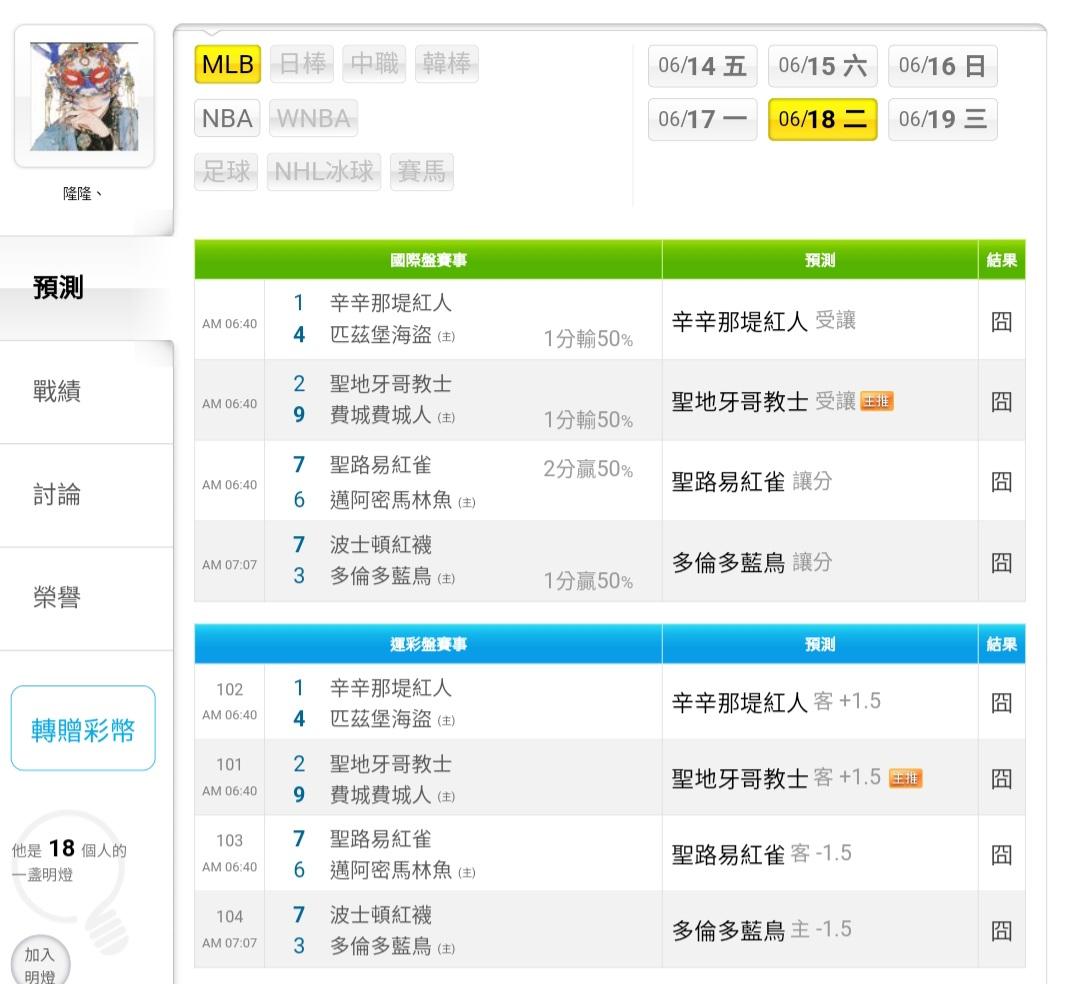The width and height of the screenshot is (1080, 984).
Task: Click the 國際盤賽事 table header
Action: click(x=428, y=260)
